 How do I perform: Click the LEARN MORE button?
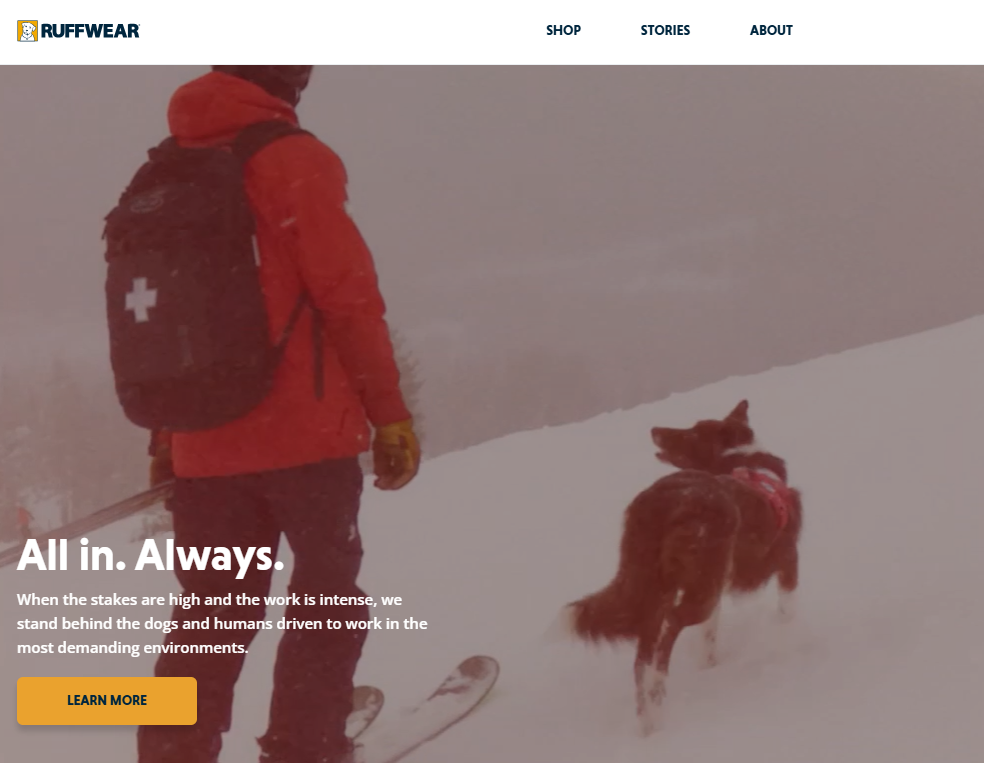click(x=107, y=700)
